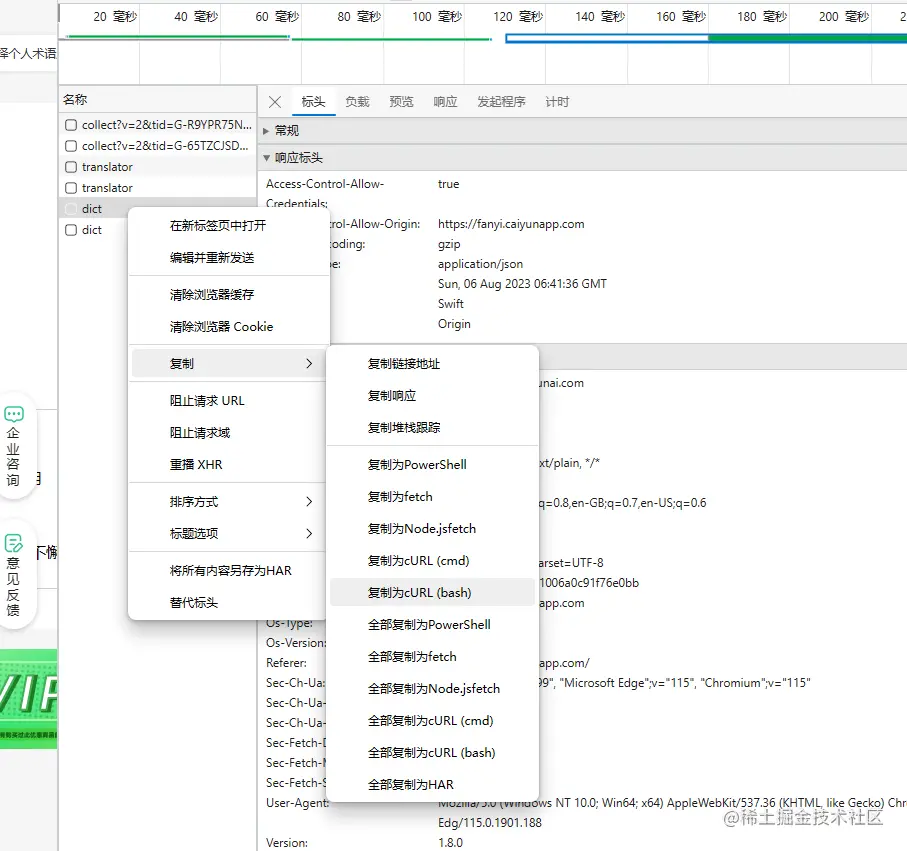Close the request details panel
This screenshot has width=907, height=851.
click(275, 102)
